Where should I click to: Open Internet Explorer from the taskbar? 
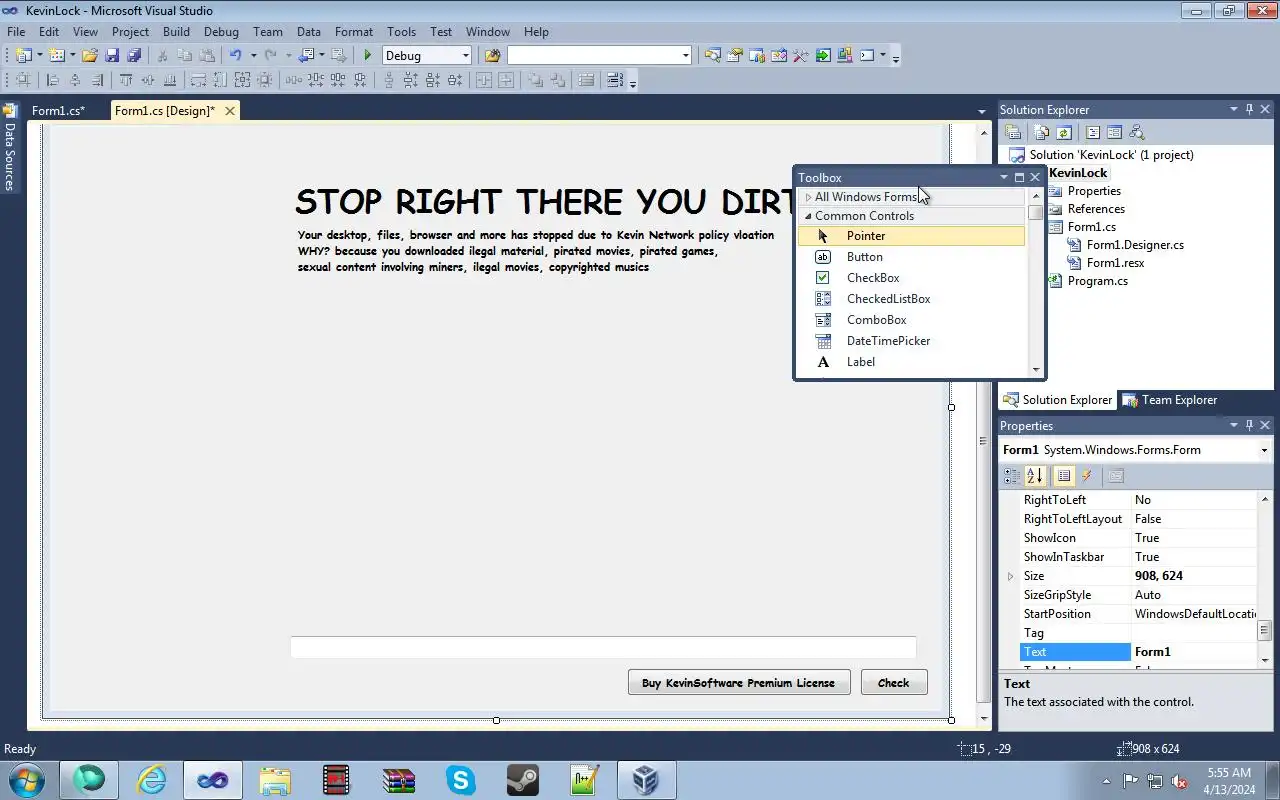151,779
